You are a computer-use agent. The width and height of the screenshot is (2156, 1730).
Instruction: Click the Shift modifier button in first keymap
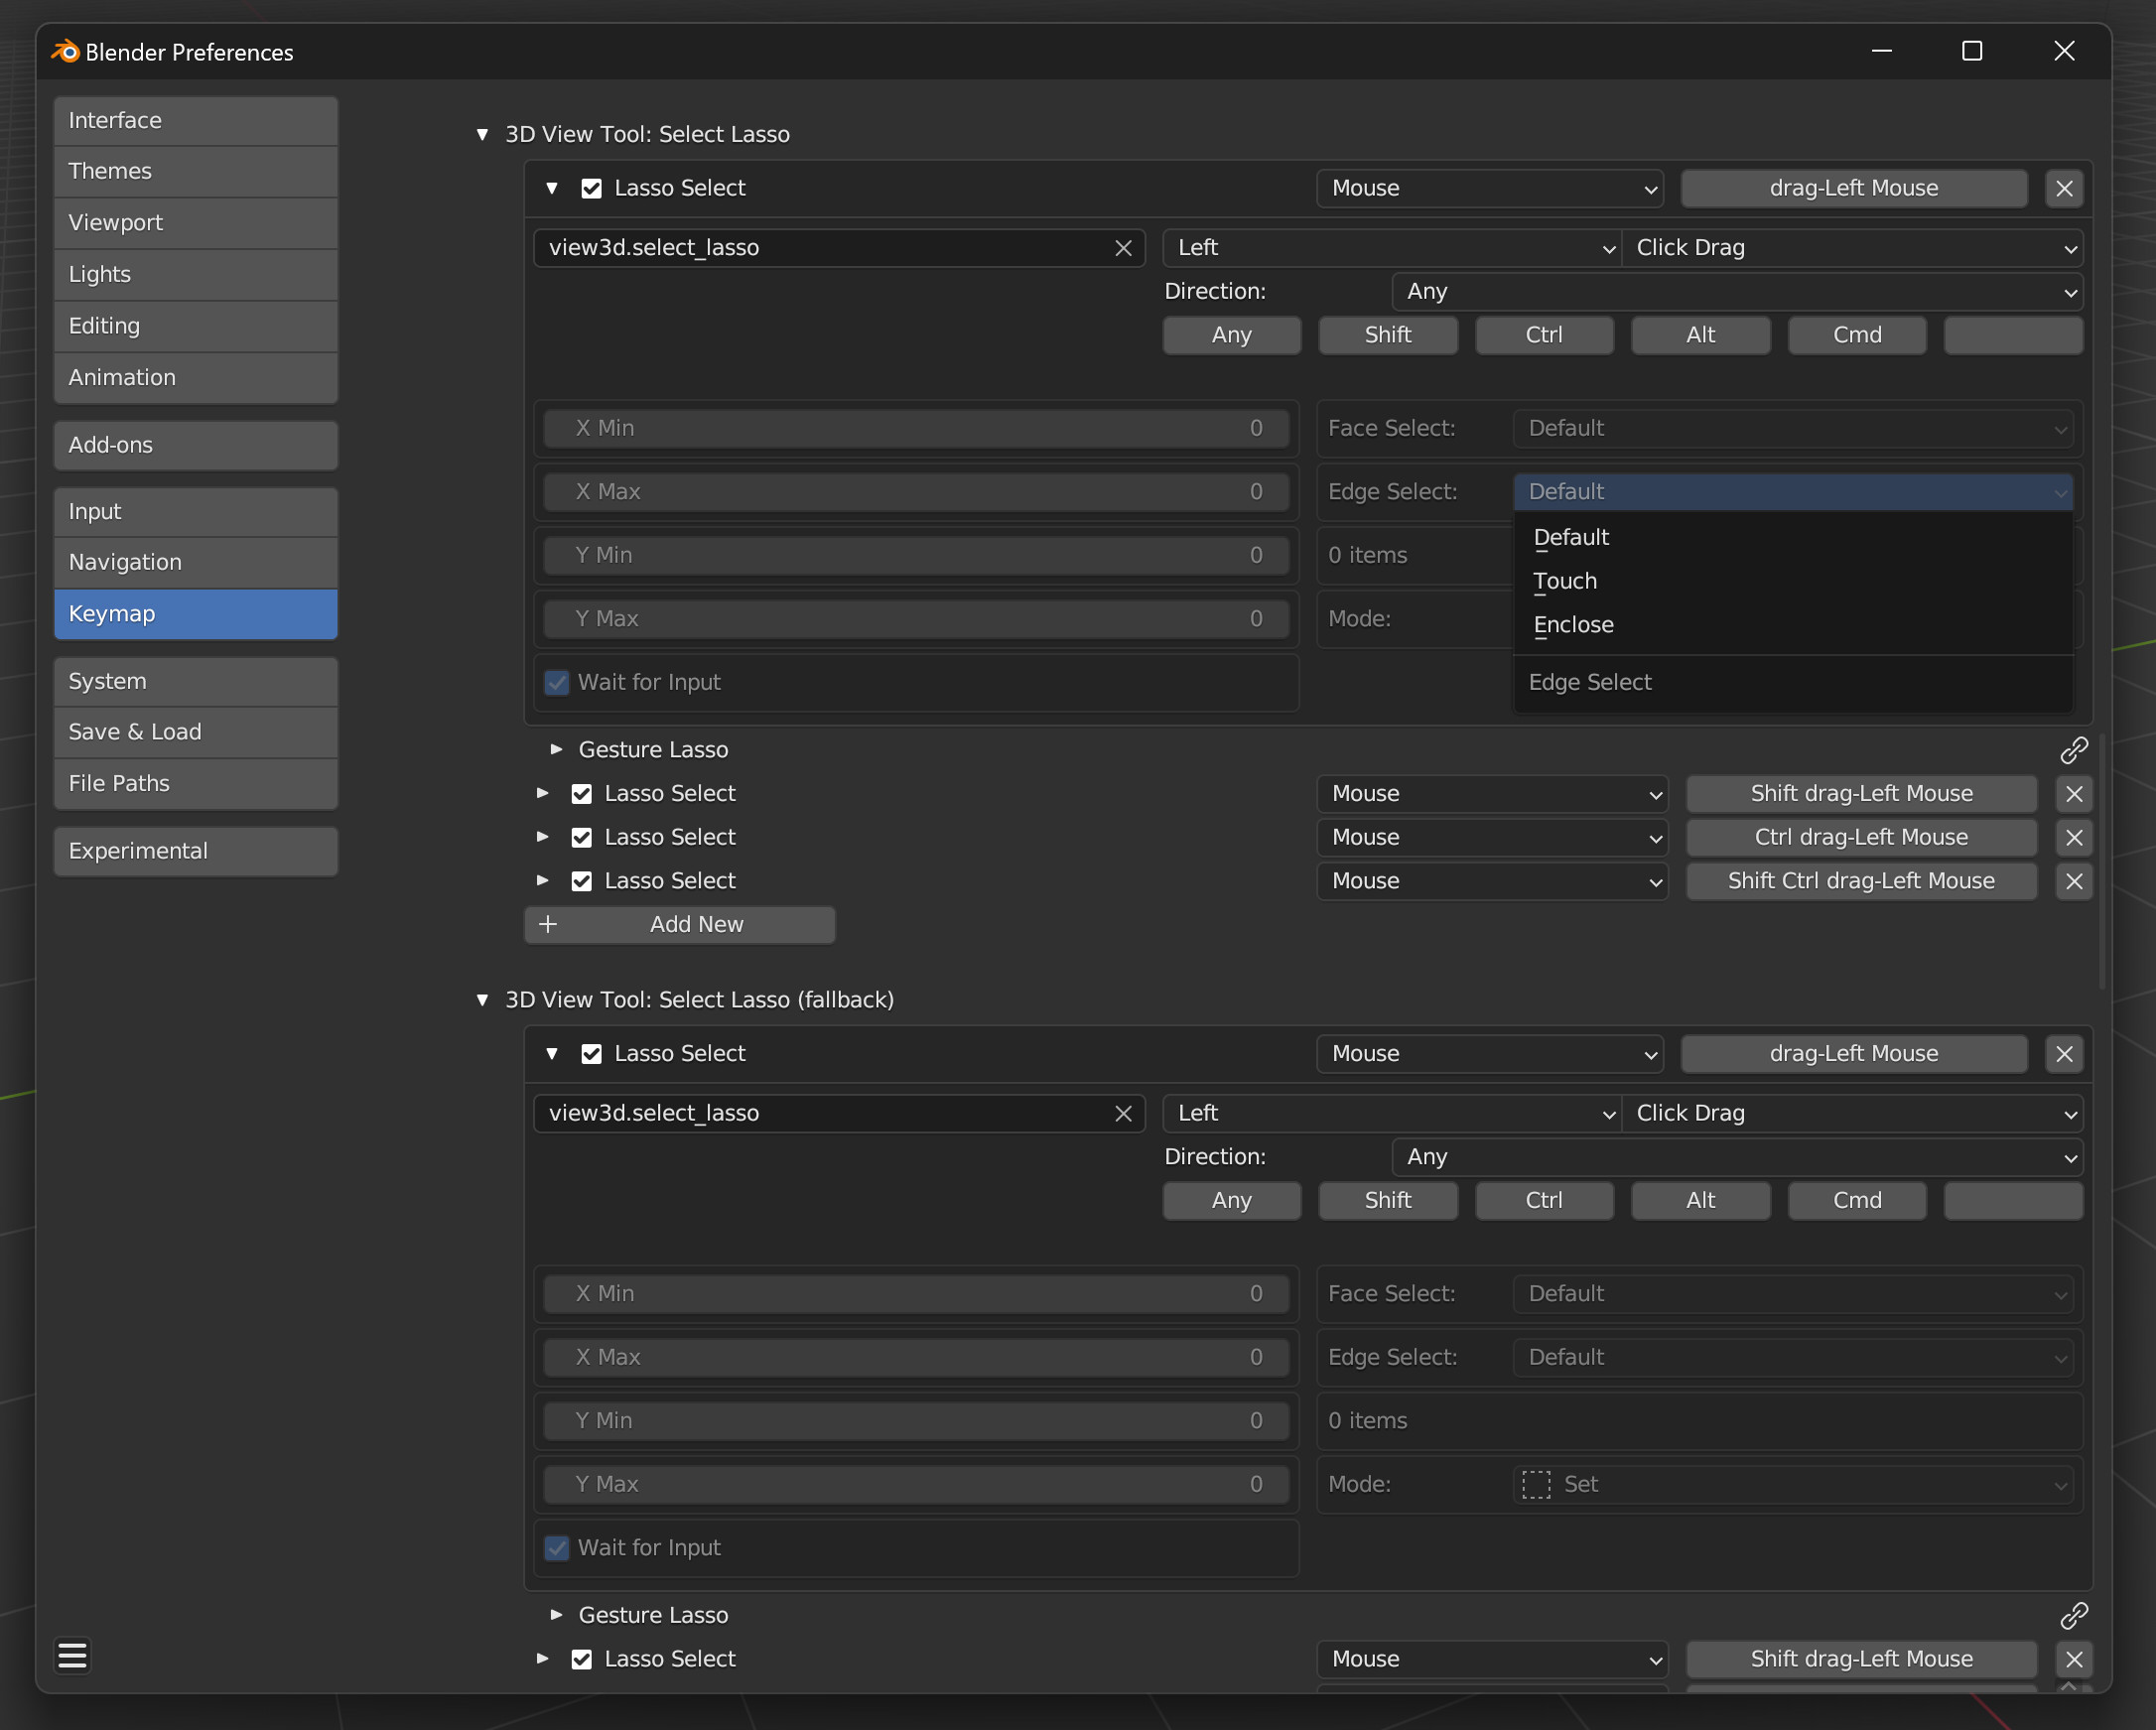click(x=1387, y=335)
